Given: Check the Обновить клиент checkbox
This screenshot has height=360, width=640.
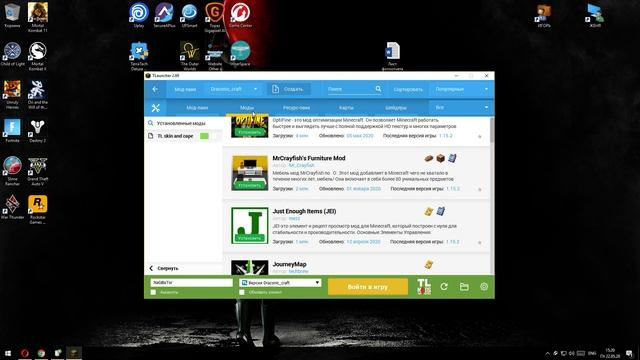Looking at the screenshot, I should click(x=242, y=292).
